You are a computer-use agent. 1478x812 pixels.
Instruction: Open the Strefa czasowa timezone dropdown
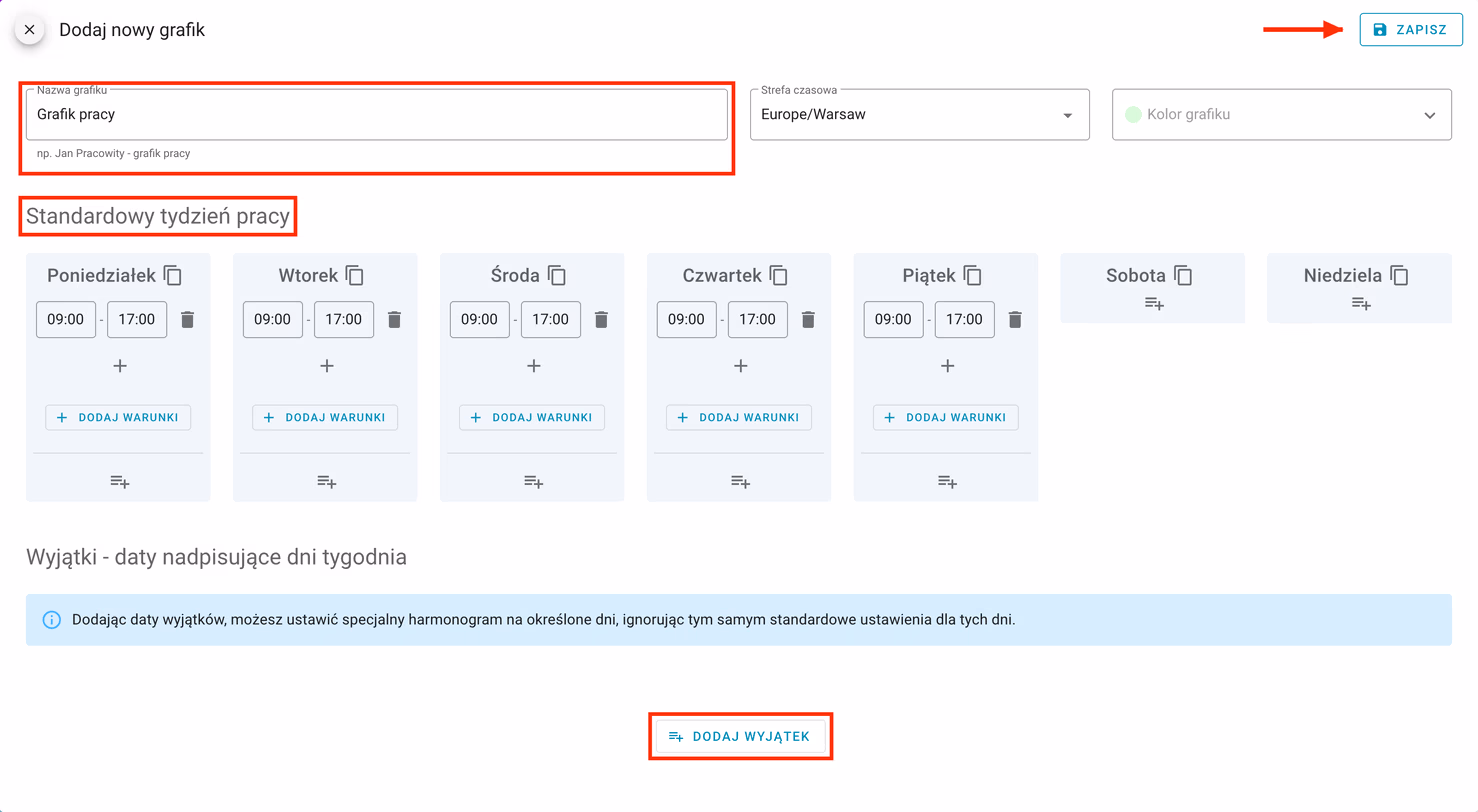click(x=920, y=114)
